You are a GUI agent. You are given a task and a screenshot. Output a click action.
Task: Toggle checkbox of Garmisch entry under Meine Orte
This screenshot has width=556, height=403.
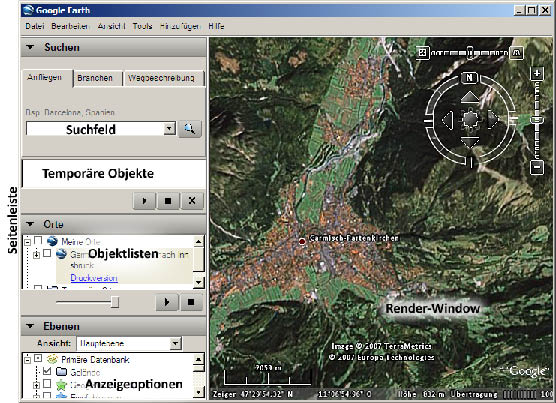coord(47,253)
